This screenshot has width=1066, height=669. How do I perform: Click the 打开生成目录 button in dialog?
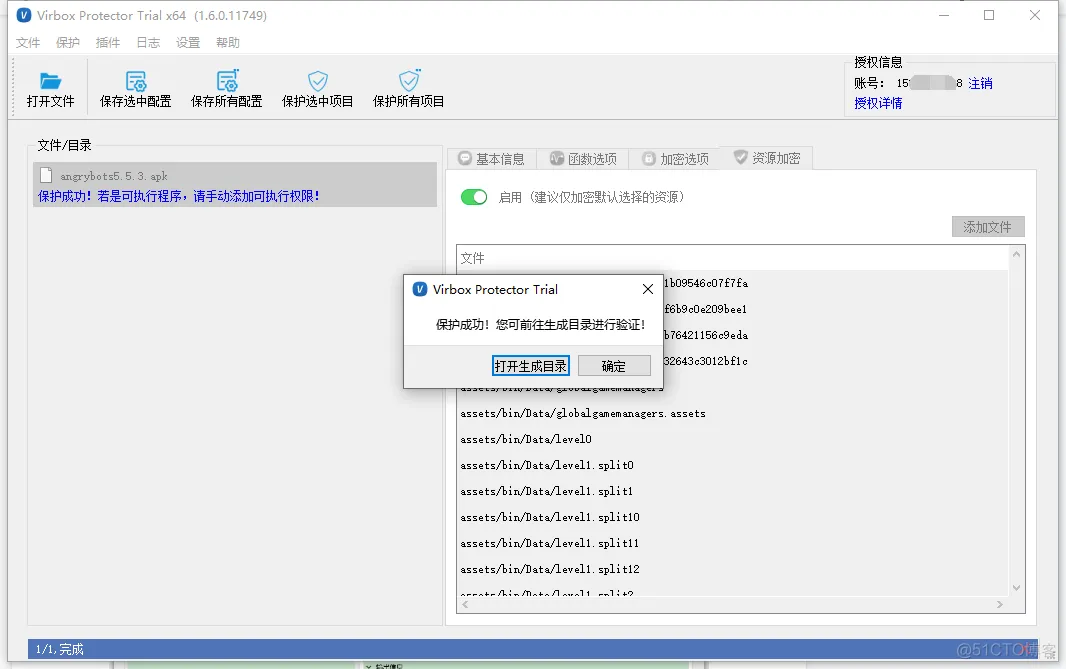[530, 366]
